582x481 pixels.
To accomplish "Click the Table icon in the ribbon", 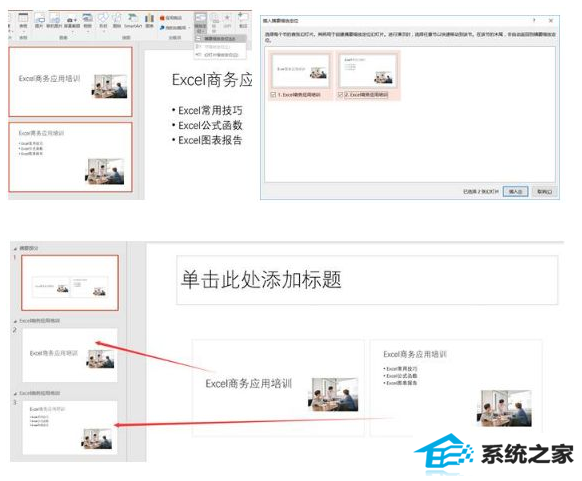I will (23, 20).
